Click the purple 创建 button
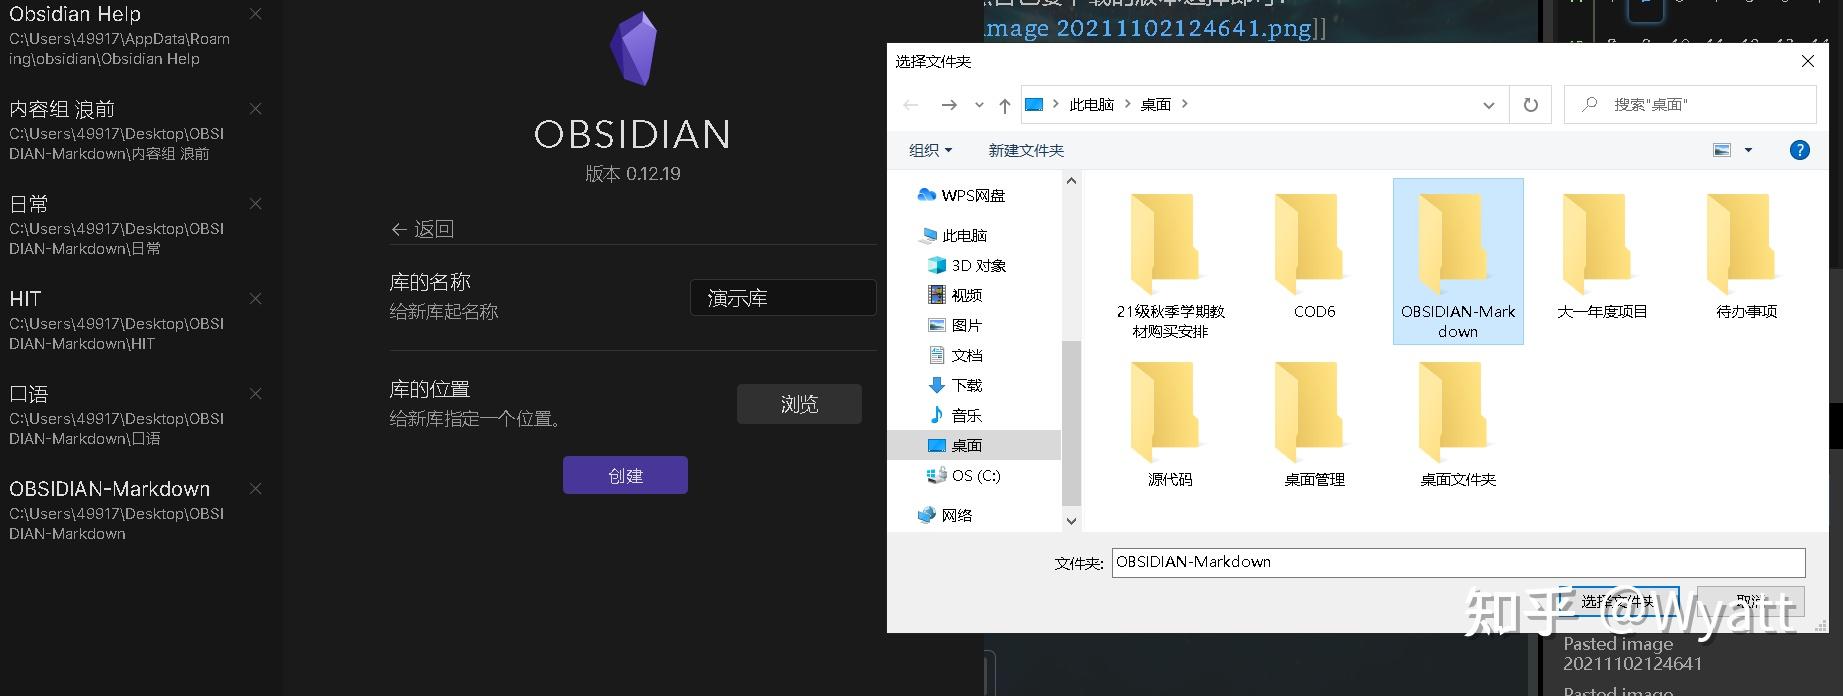 [625, 475]
